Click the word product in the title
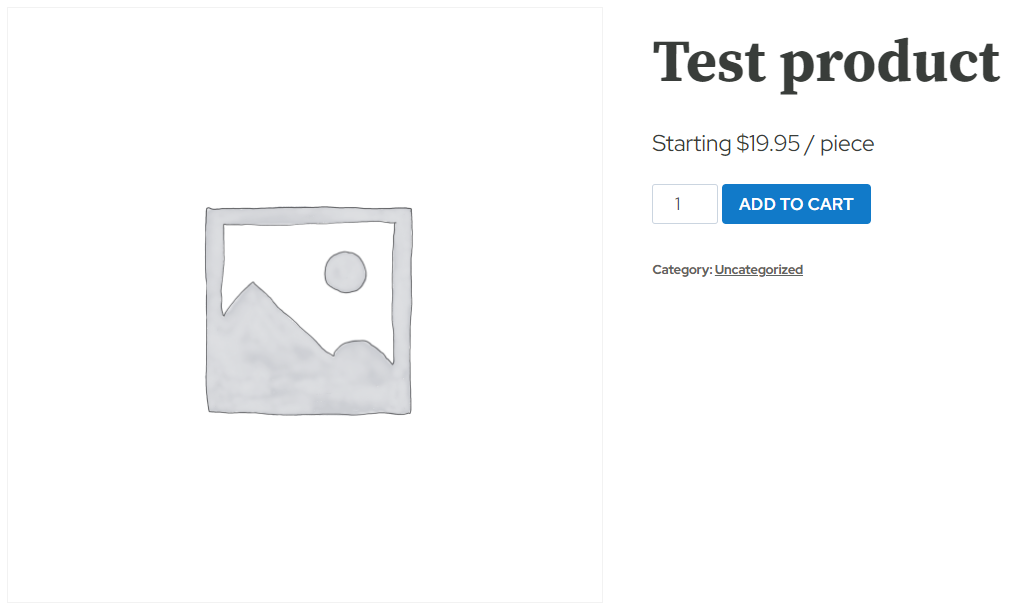Viewport: 1015px width, 611px height. (890, 65)
